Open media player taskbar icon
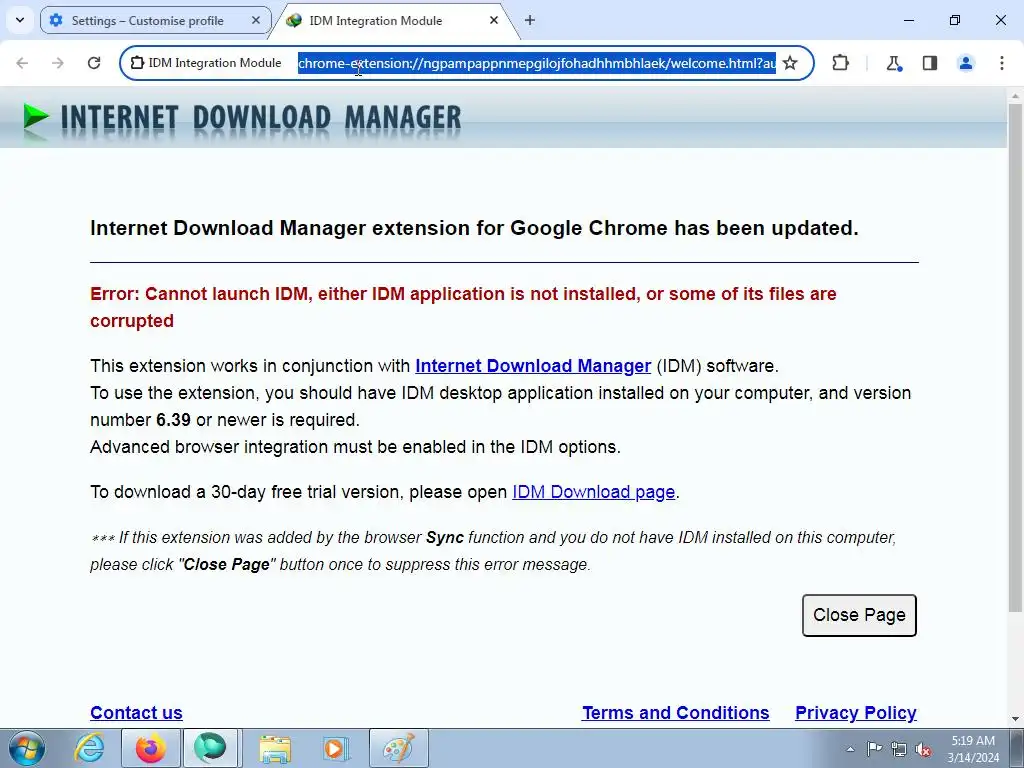 (x=336, y=748)
